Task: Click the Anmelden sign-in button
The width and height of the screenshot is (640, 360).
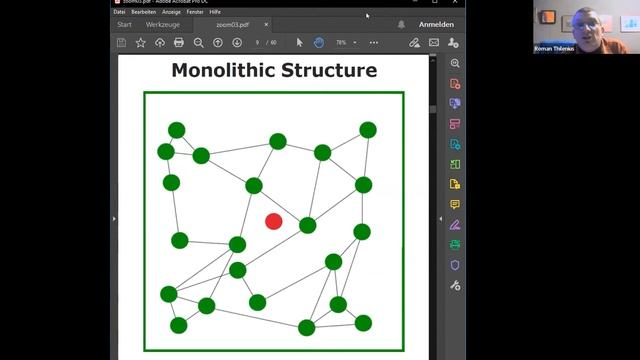Action: click(x=436, y=24)
